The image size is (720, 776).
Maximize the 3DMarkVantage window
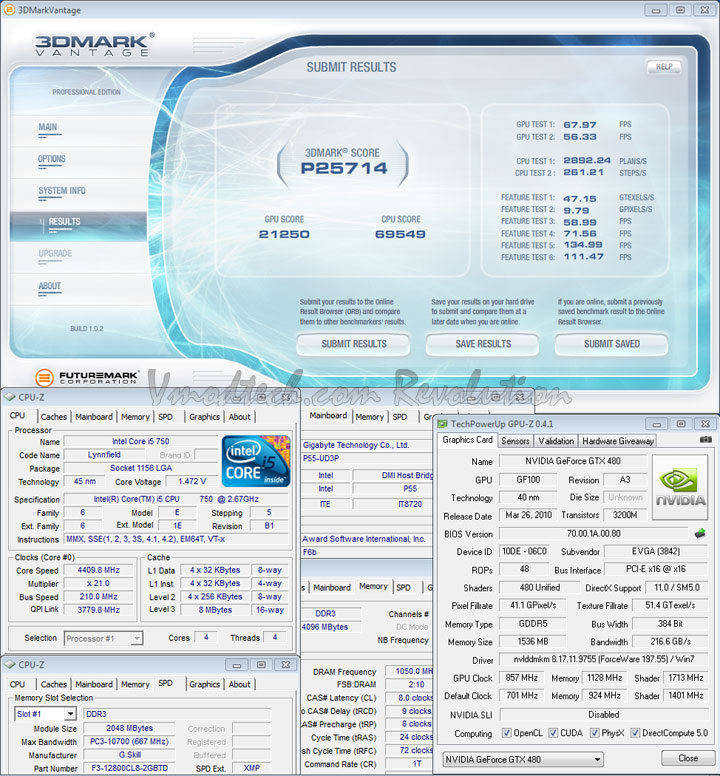(x=680, y=10)
